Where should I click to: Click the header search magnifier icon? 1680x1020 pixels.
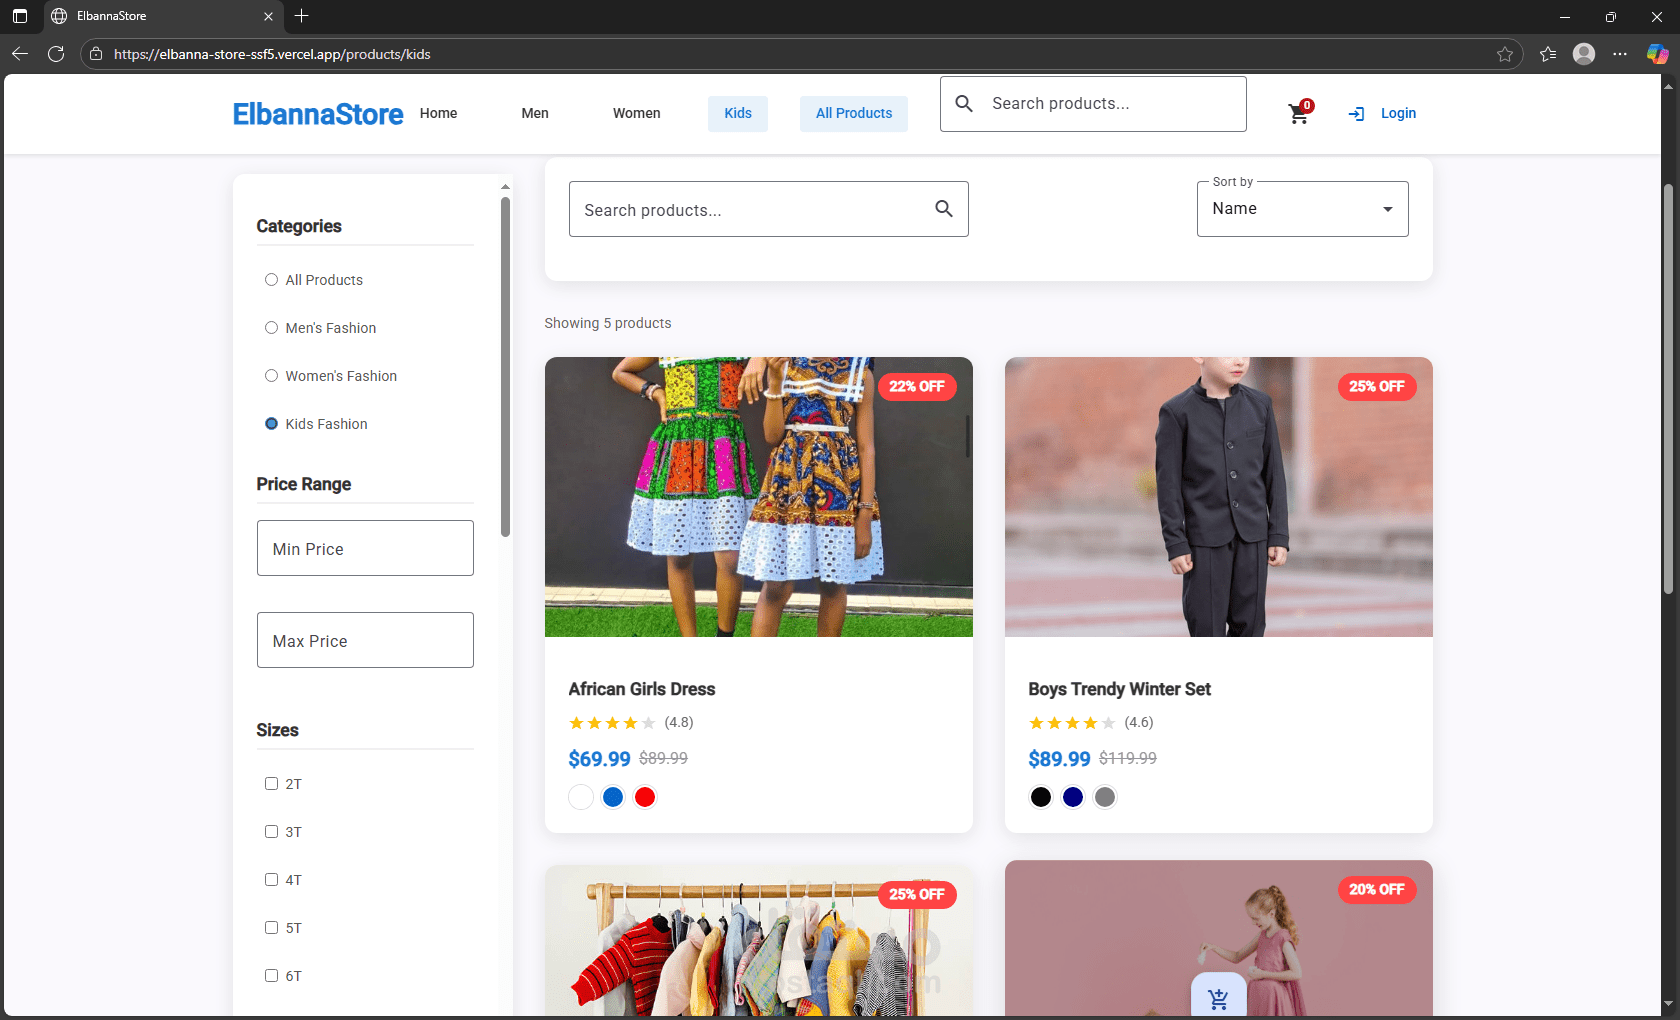click(964, 104)
